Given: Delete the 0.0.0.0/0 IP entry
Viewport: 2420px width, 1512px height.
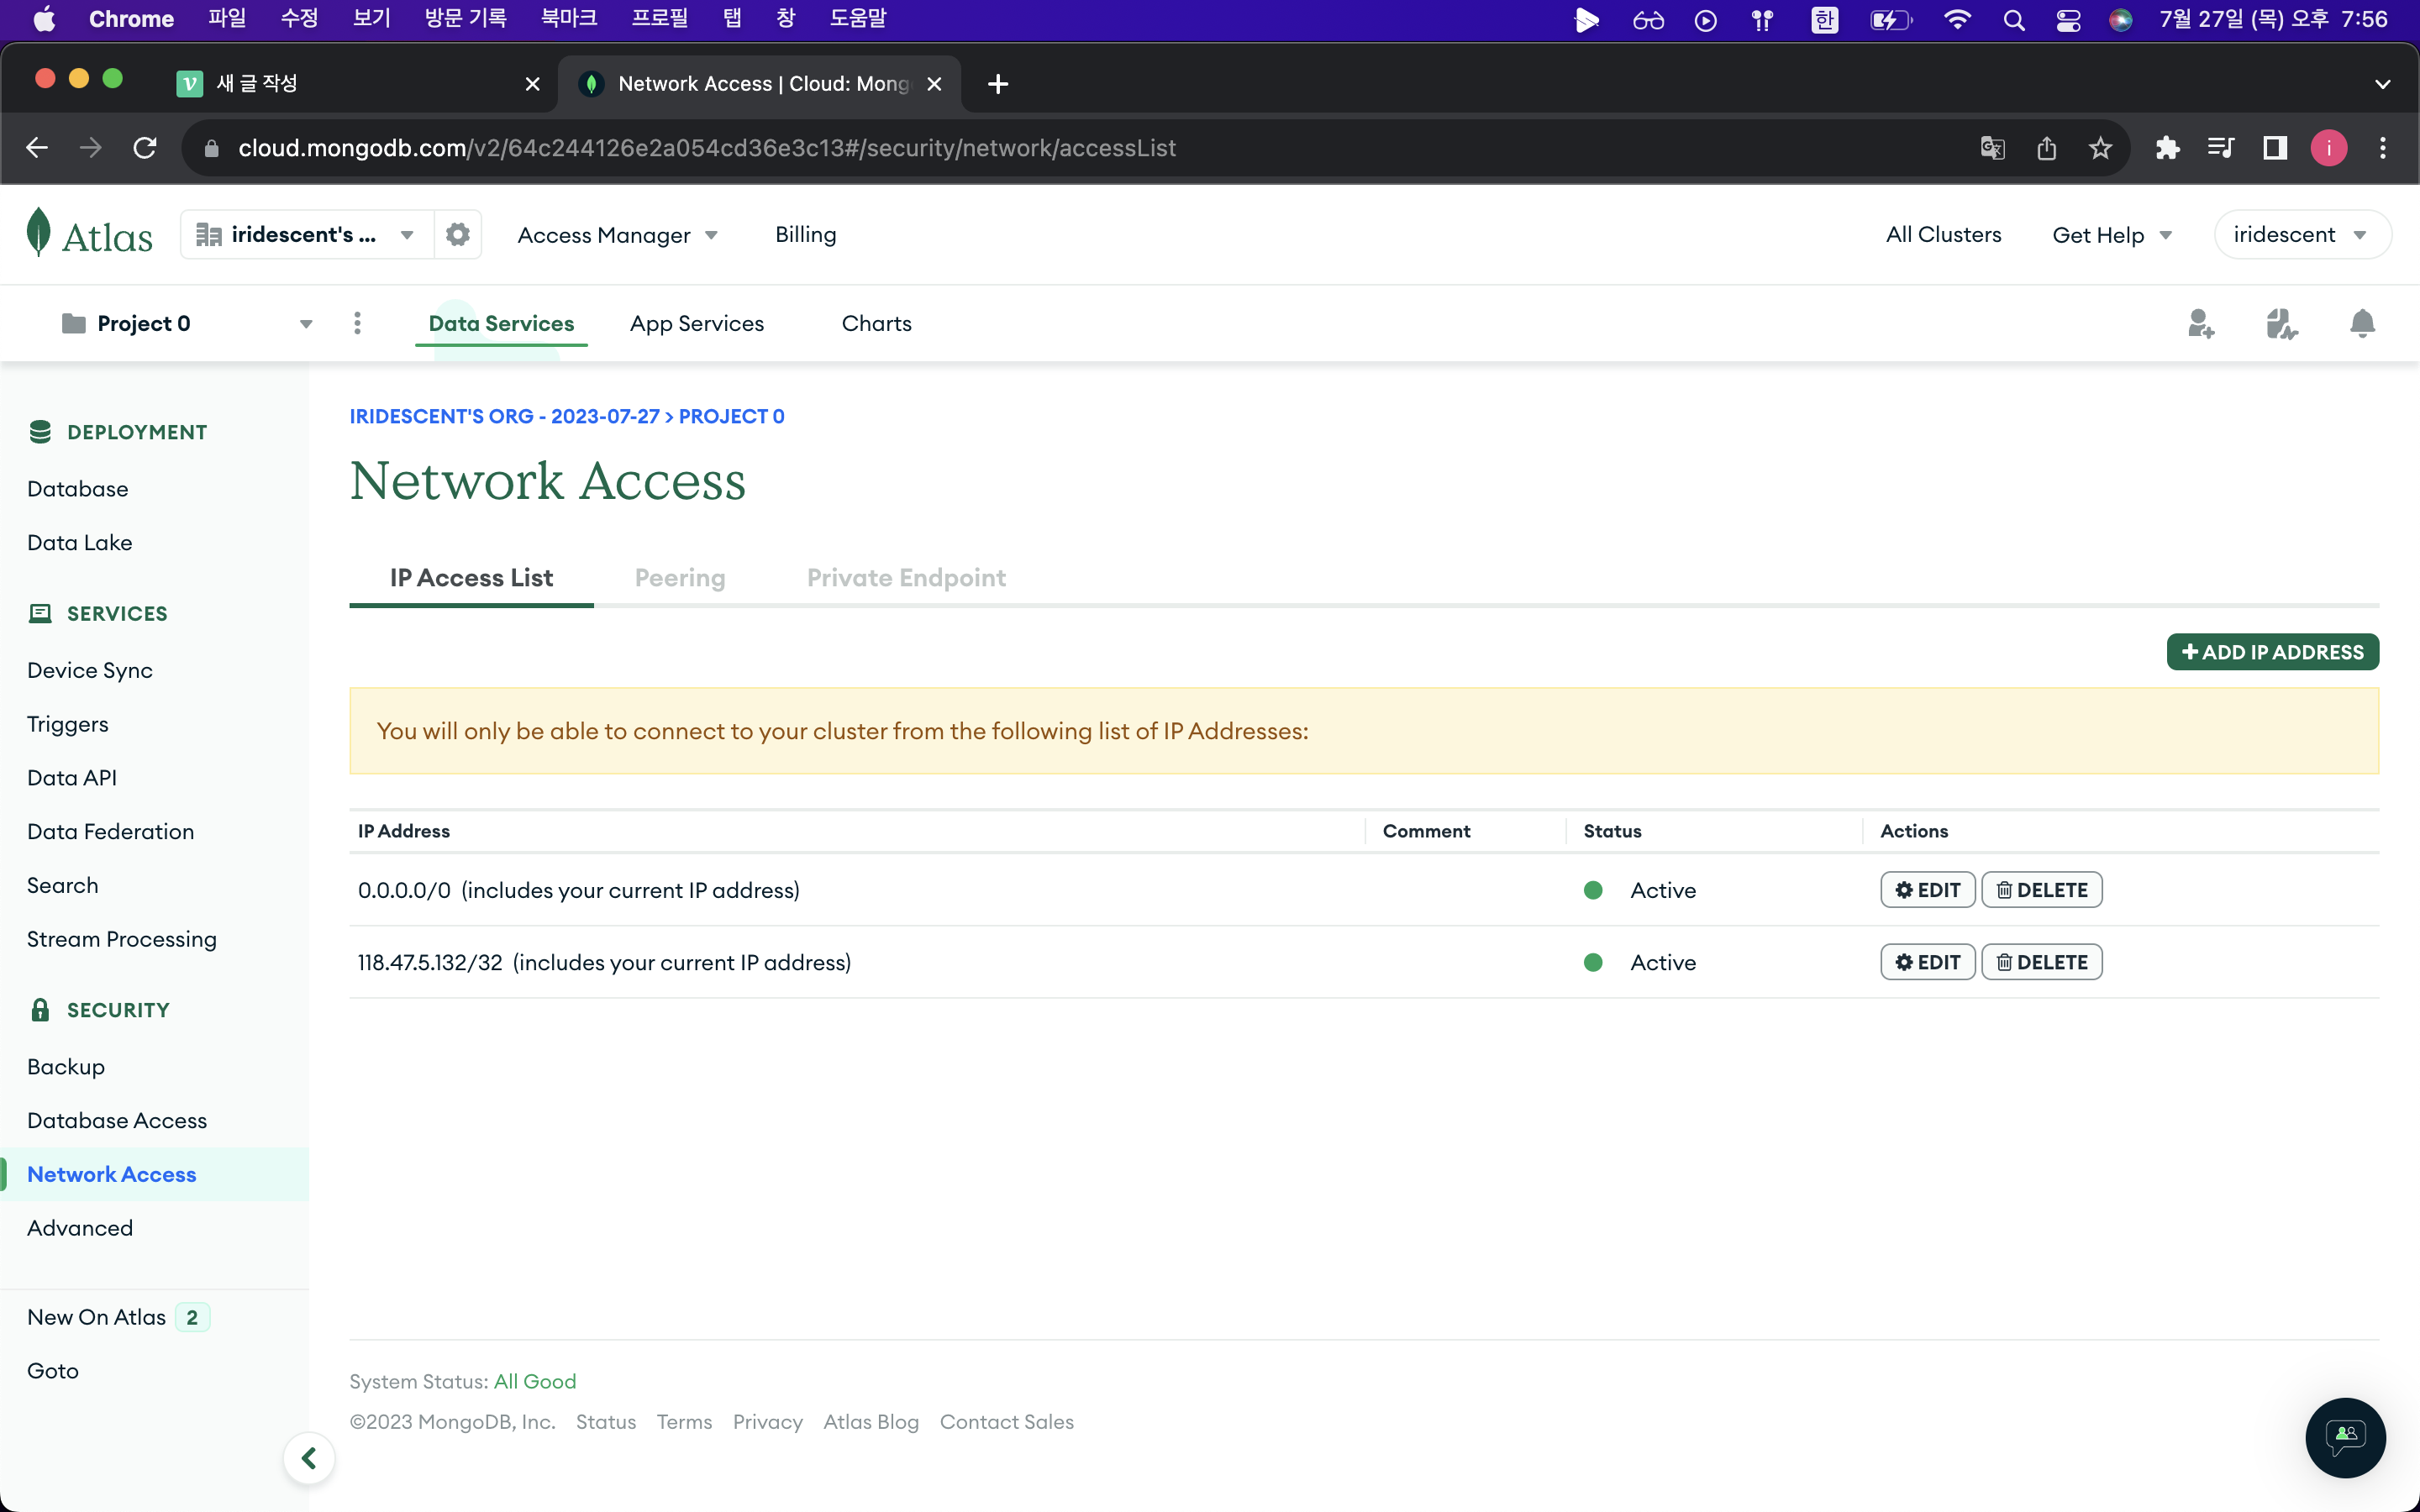Looking at the screenshot, I should point(2042,890).
